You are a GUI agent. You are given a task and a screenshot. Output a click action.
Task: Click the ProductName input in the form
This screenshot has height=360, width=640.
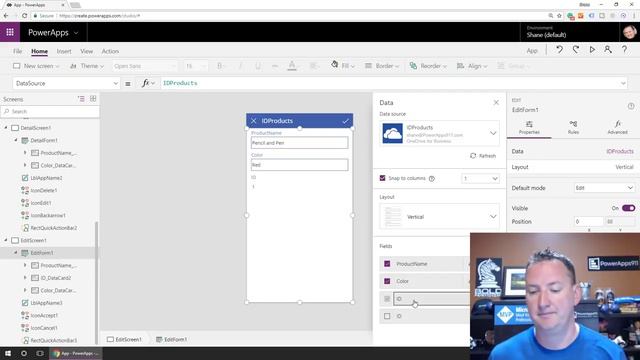(x=300, y=143)
